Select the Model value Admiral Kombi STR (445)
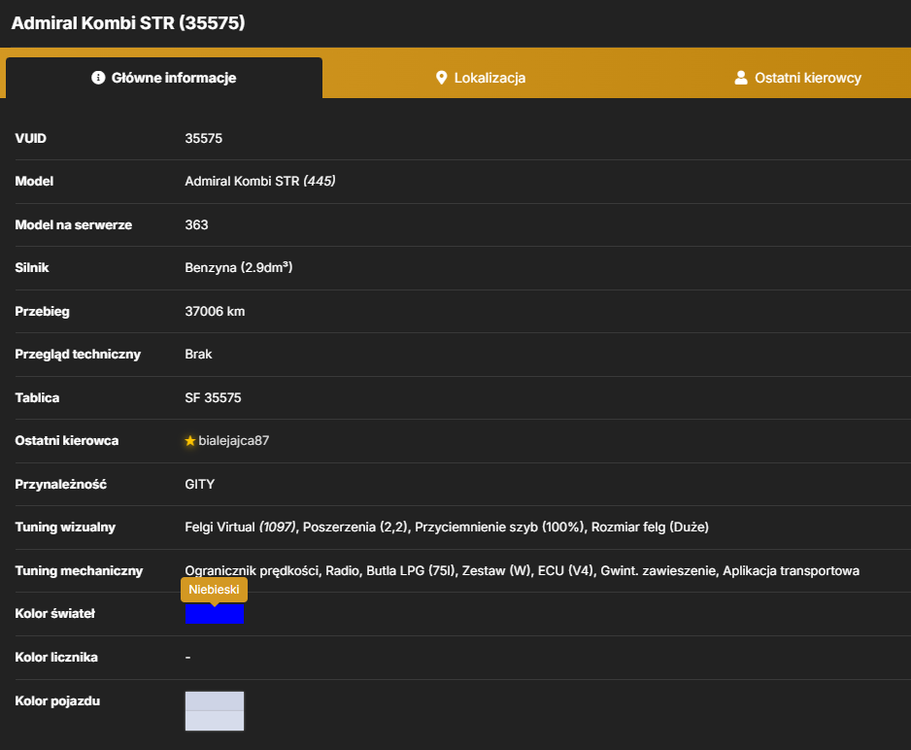Viewport: 911px width, 750px height. pos(260,181)
